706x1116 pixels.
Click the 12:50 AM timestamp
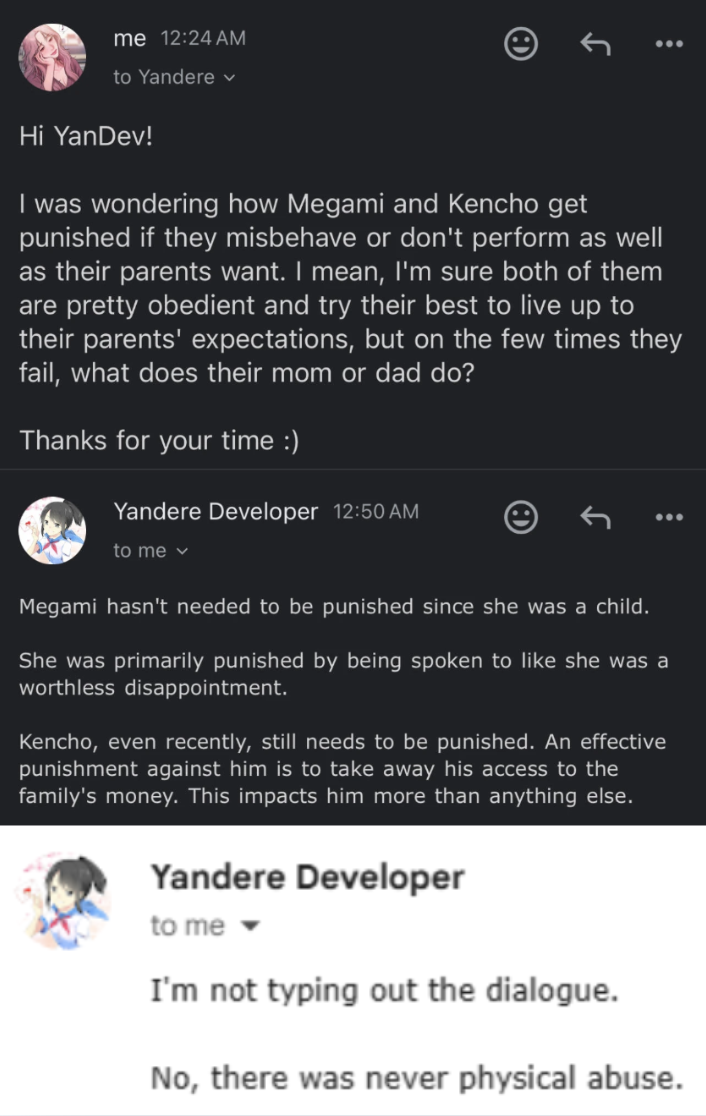point(375,512)
